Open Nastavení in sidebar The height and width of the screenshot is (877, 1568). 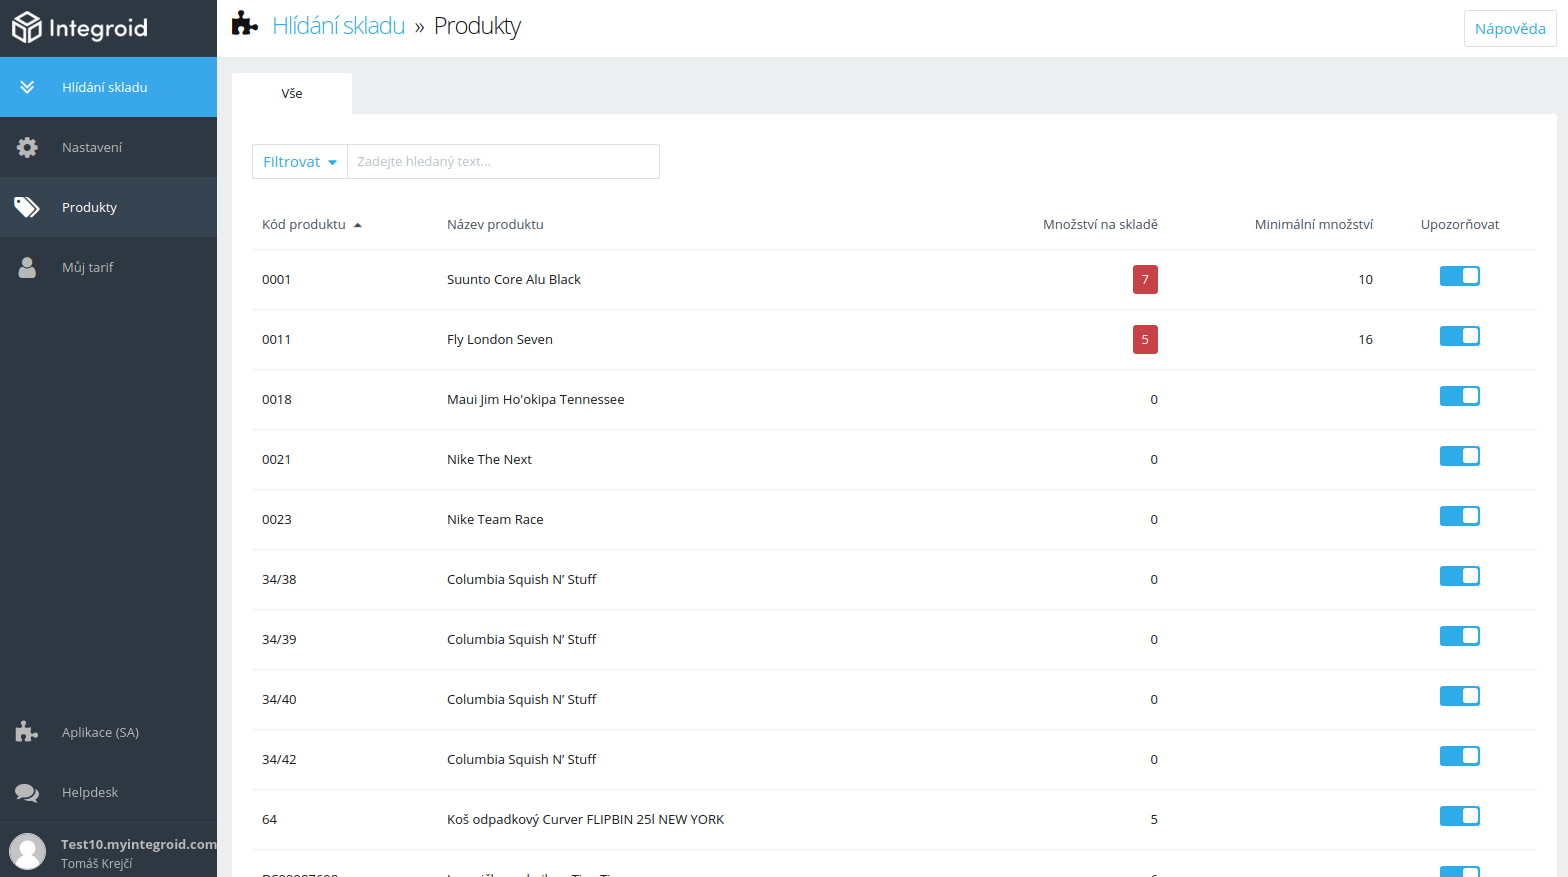tap(108, 147)
